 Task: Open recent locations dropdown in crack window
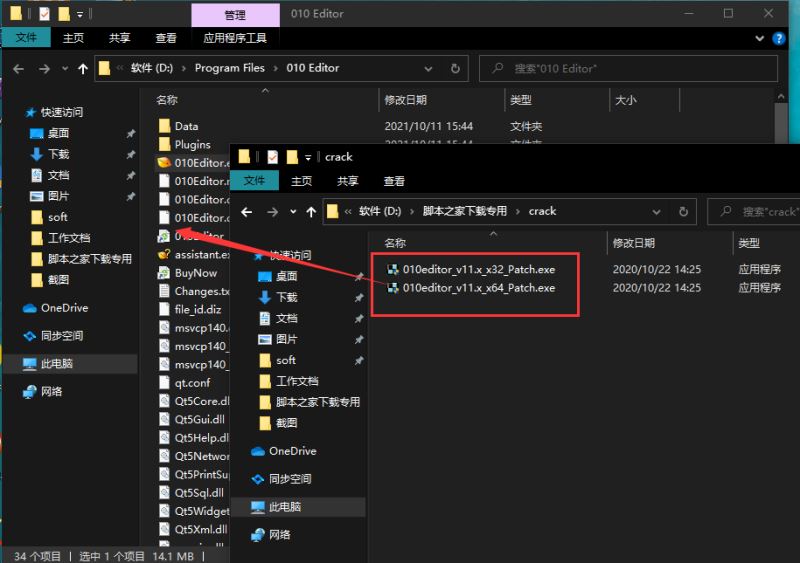coord(293,212)
